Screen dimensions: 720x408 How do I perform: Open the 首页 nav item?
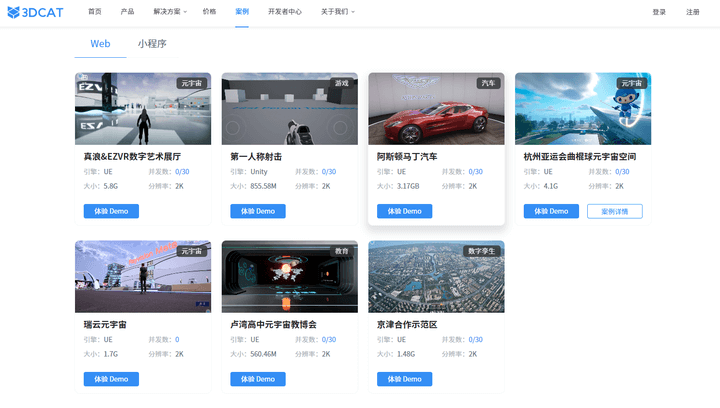click(x=95, y=11)
